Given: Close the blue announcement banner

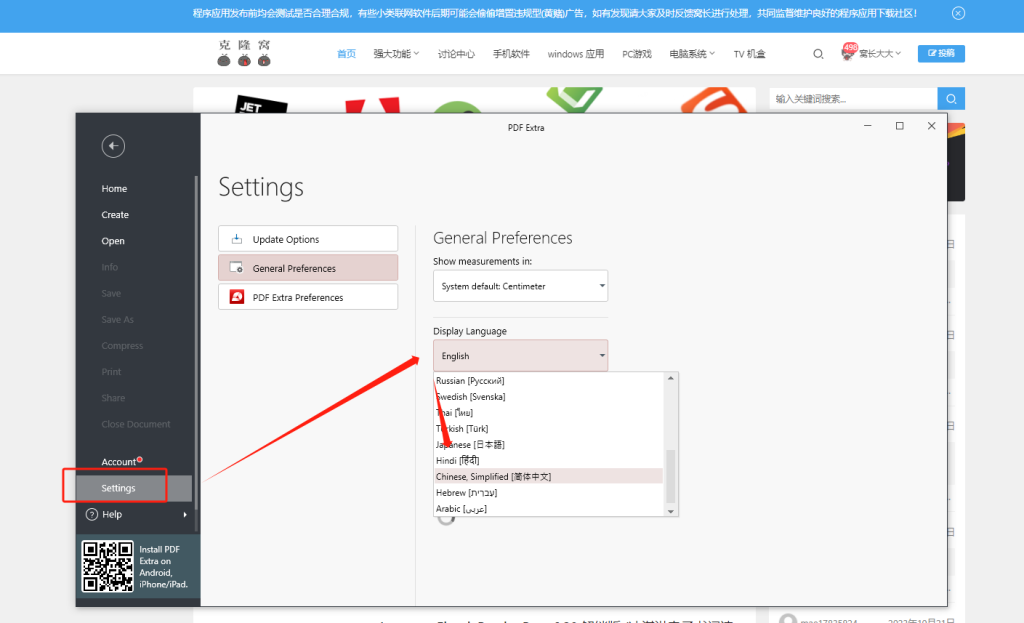Looking at the screenshot, I should click(958, 13).
